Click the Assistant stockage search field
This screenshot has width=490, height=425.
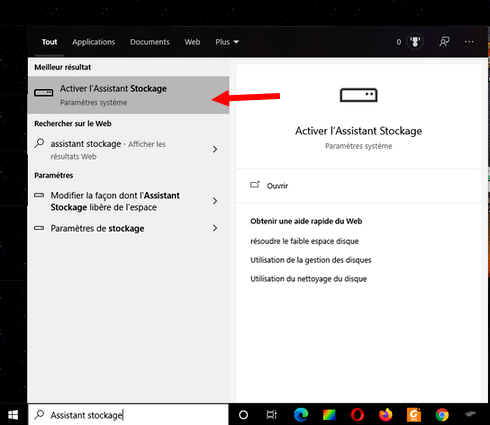point(128,415)
